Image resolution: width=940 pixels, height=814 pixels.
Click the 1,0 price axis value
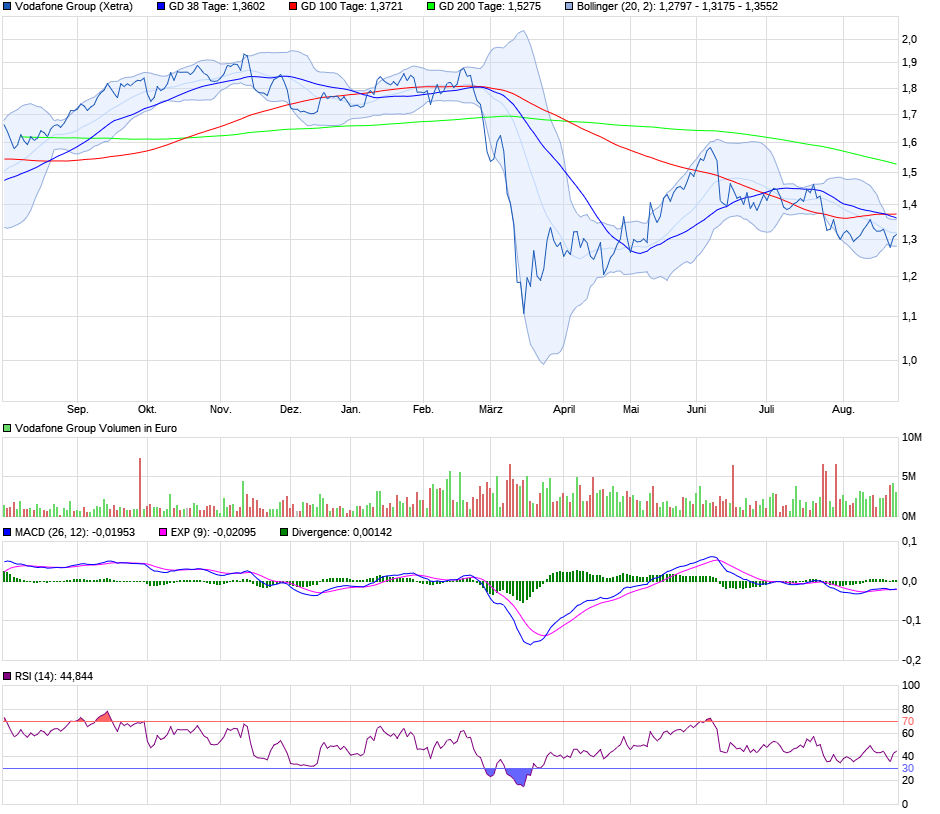point(909,360)
